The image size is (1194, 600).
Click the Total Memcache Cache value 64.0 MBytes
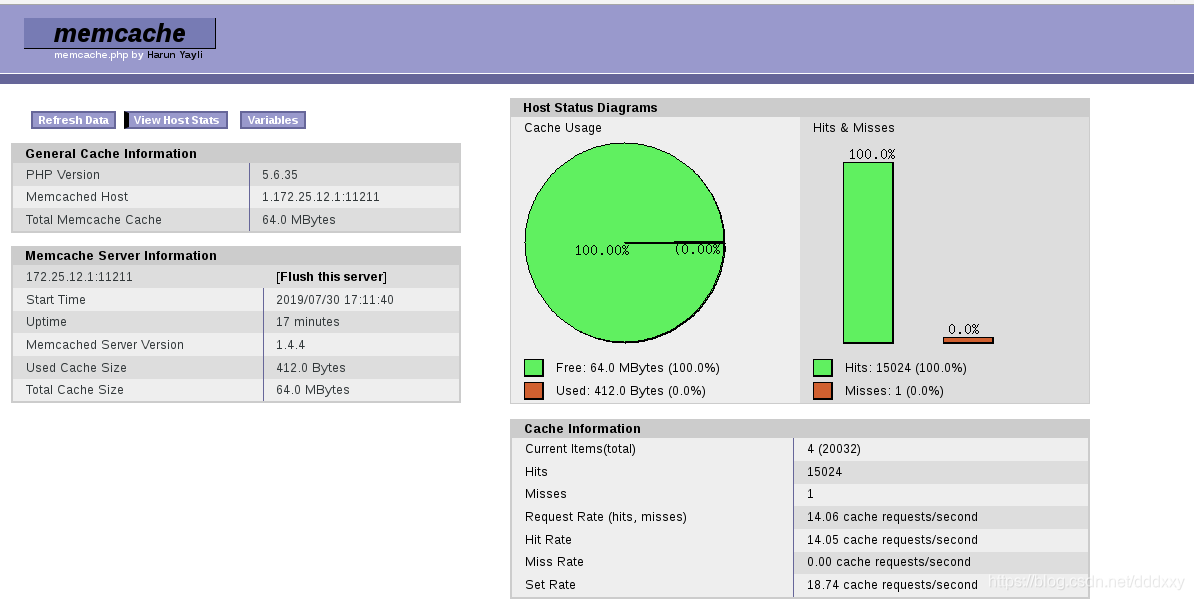pos(298,219)
